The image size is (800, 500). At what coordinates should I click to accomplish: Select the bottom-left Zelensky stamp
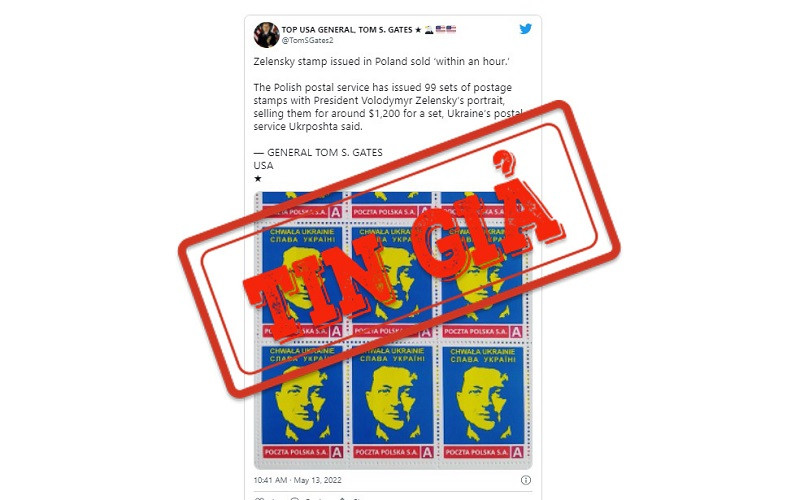point(302,402)
